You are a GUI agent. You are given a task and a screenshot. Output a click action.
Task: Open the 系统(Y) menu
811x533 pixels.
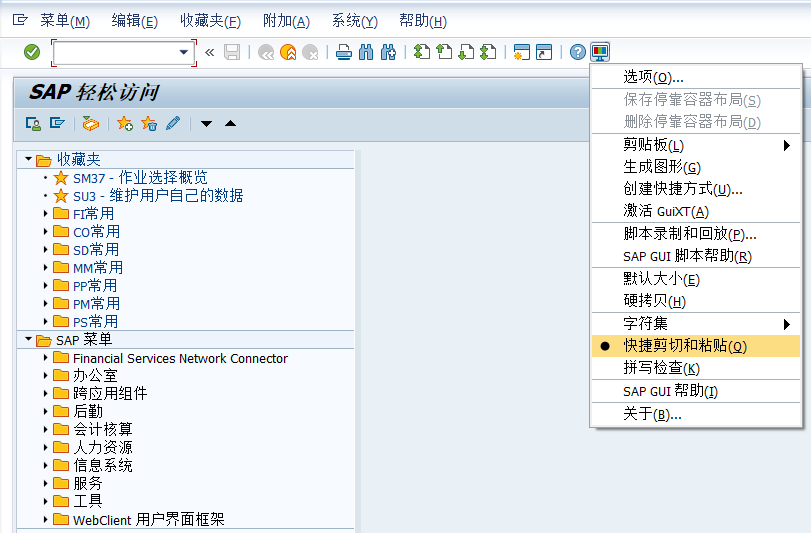click(x=355, y=21)
